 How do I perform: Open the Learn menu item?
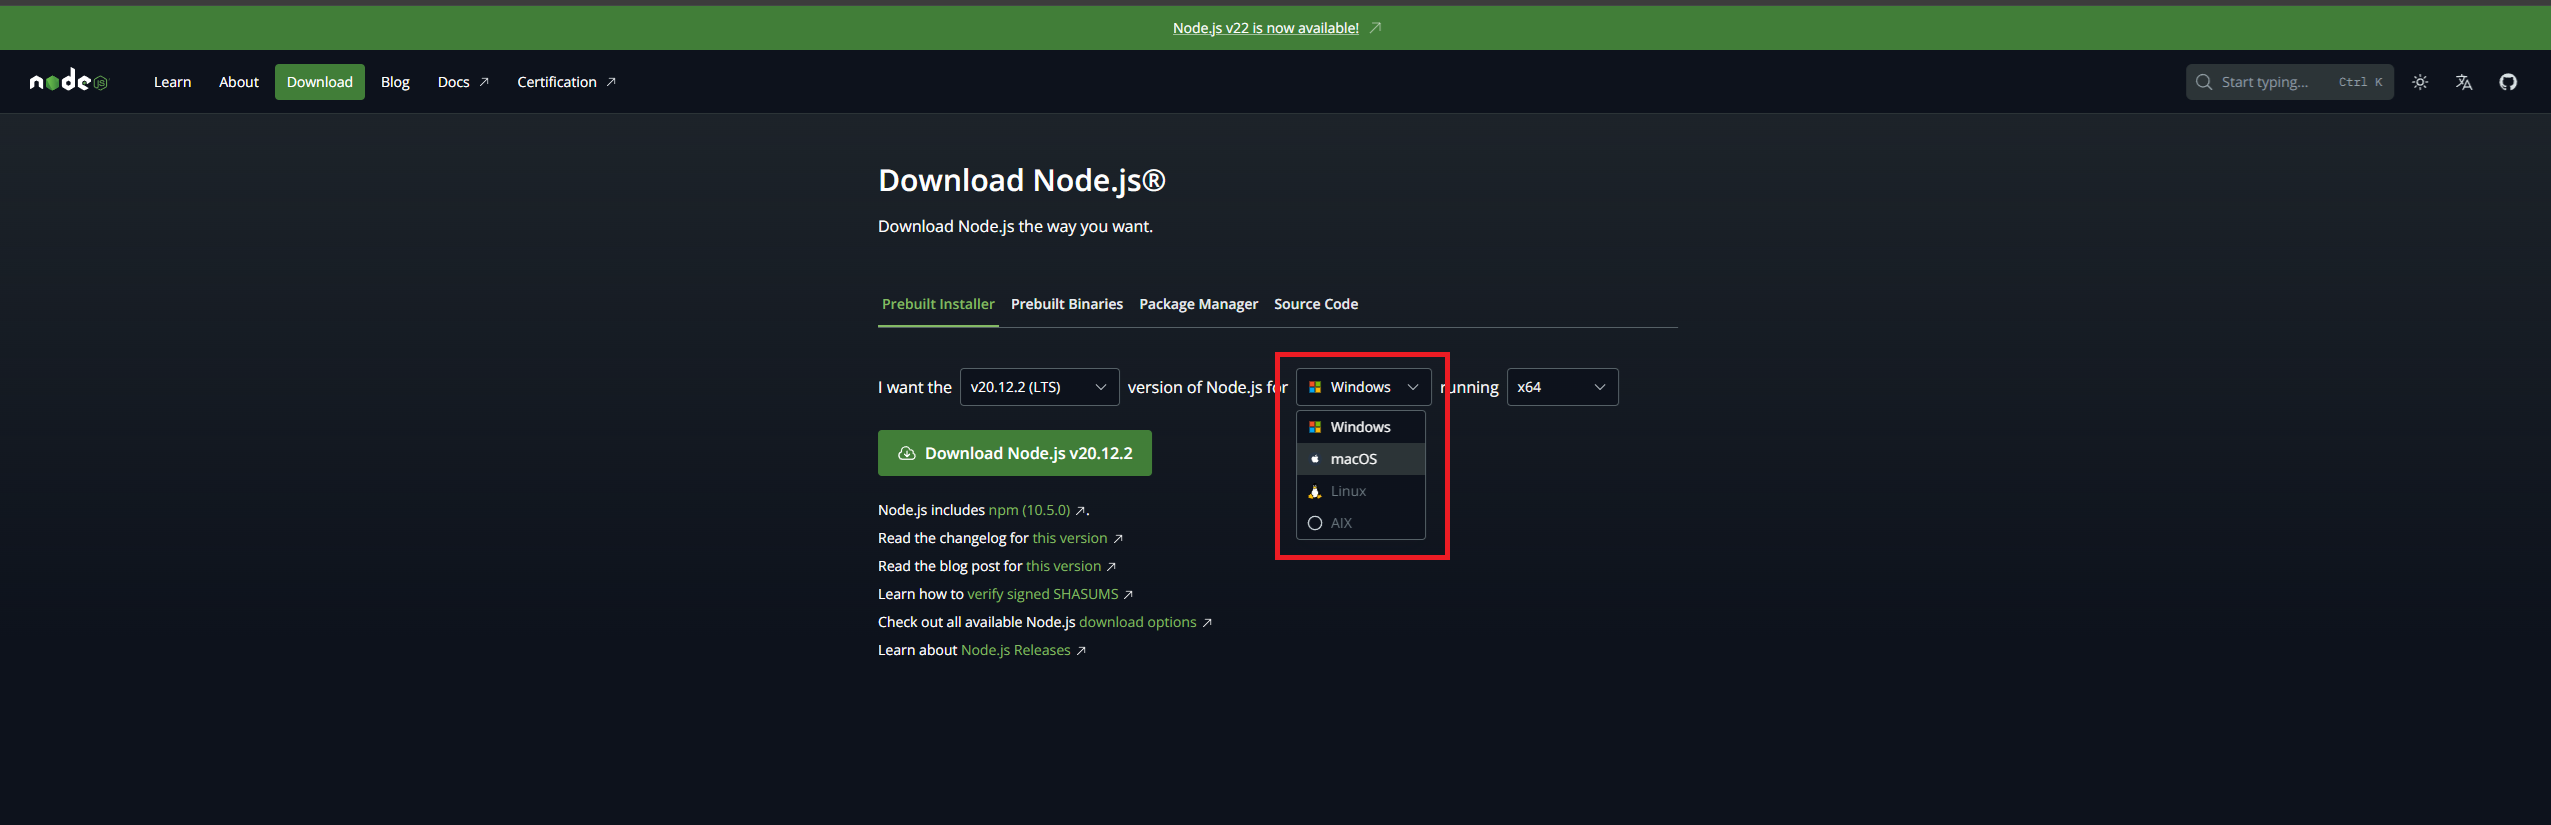point(172,82)
